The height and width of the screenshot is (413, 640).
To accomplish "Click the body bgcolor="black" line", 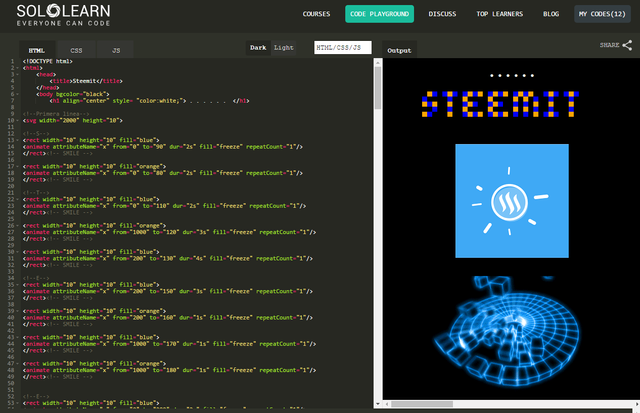I will 73,94.
